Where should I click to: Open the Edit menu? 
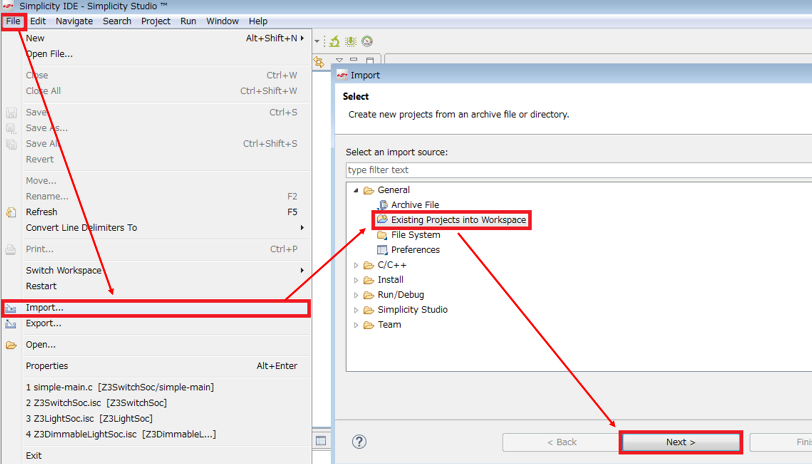click(x=38, y=21)
